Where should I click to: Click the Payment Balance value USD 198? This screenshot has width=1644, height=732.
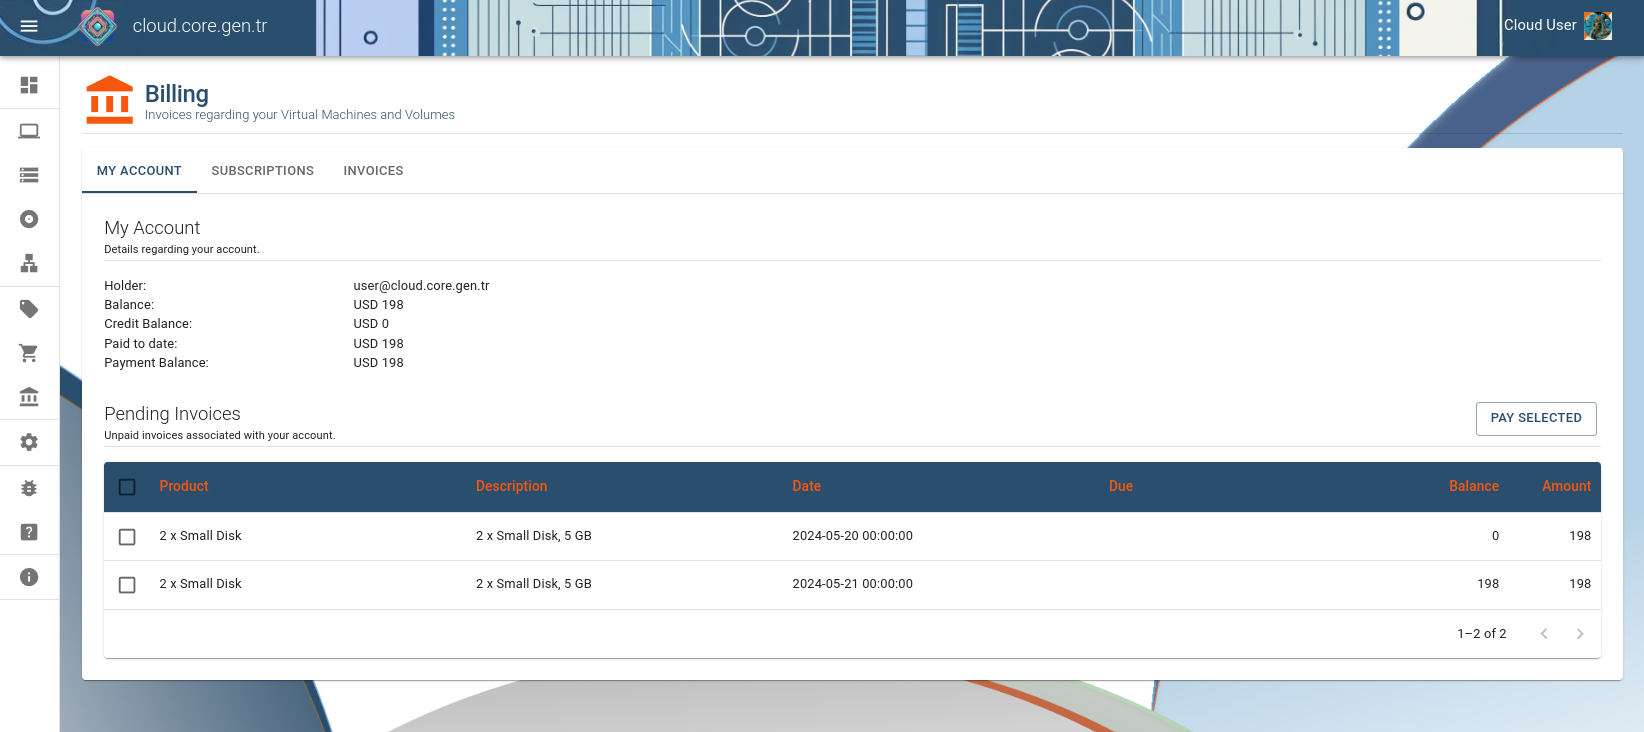378,363
